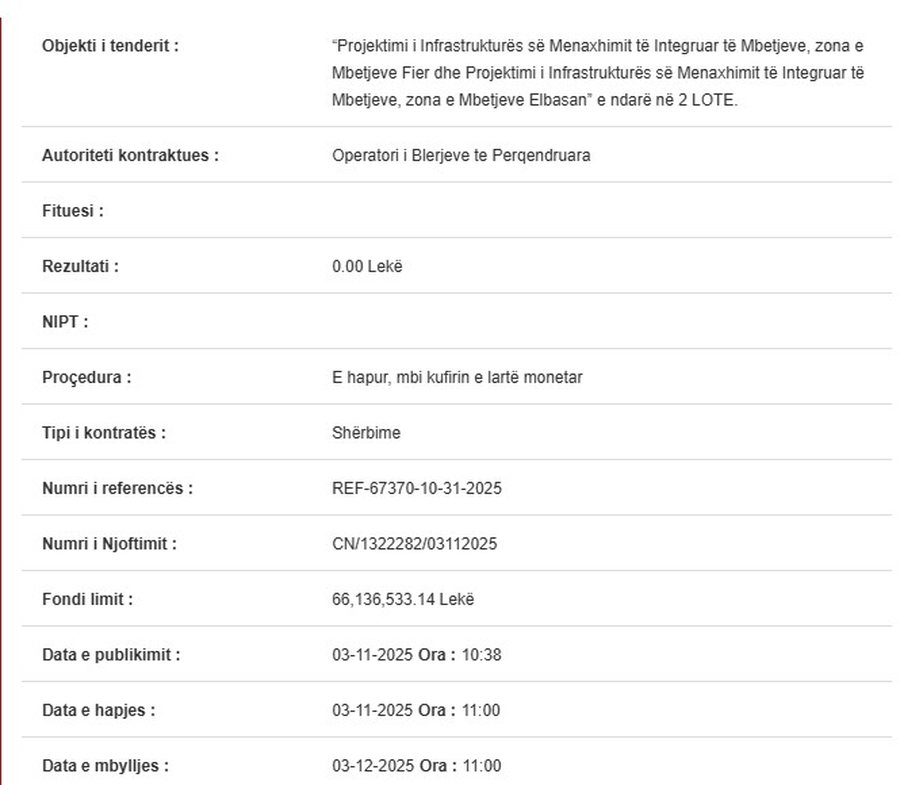Click the '66,136,533.14 Lekë' limit fund value

click(403, 600)
